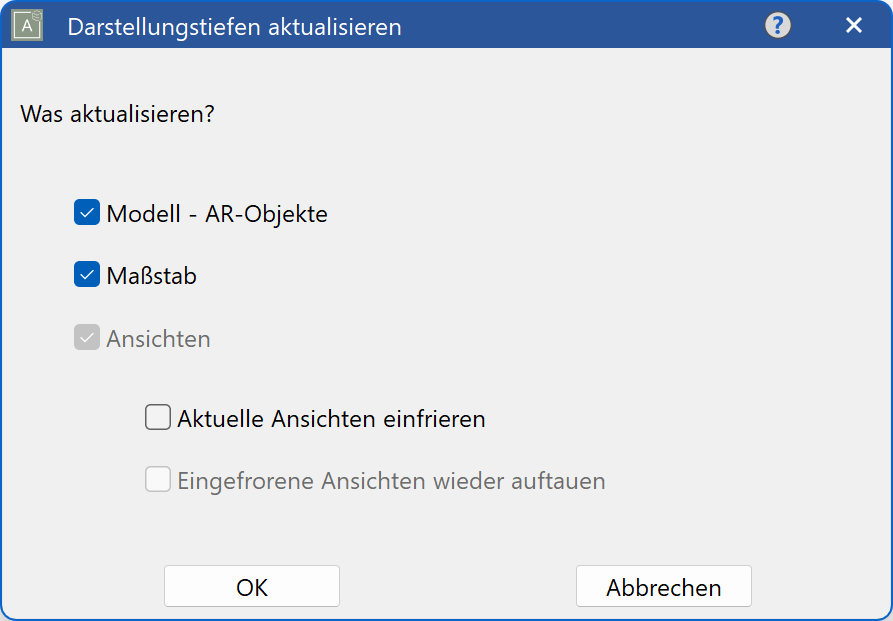The image size is (893, 621).
Task: Click 'Eingefrorene Ansichten wieder auftauen' label text
Action: pos(391,481)
